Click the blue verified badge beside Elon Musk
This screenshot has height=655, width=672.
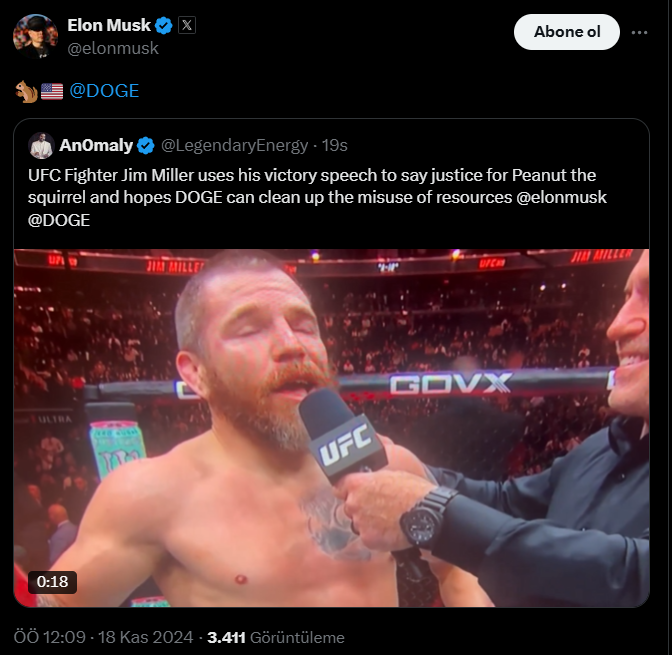pos(165,26)
